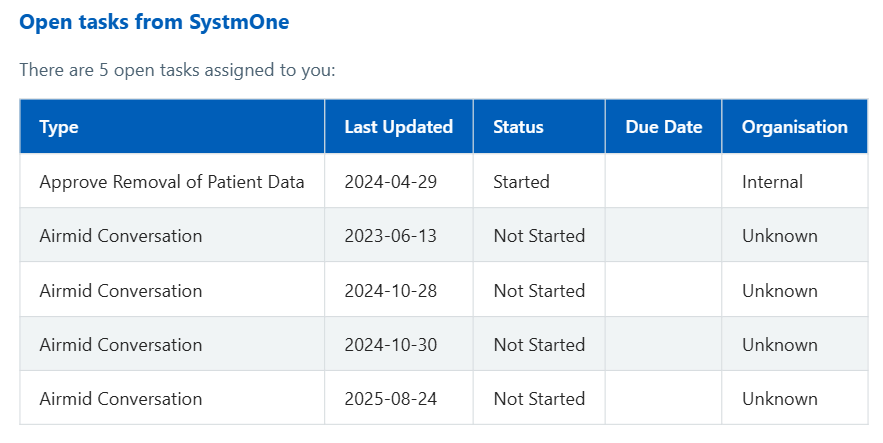Open the Airmid Conversation updated 2023-06-13
Viewport: 883px width, 443px height.
(x=120, y=236)
